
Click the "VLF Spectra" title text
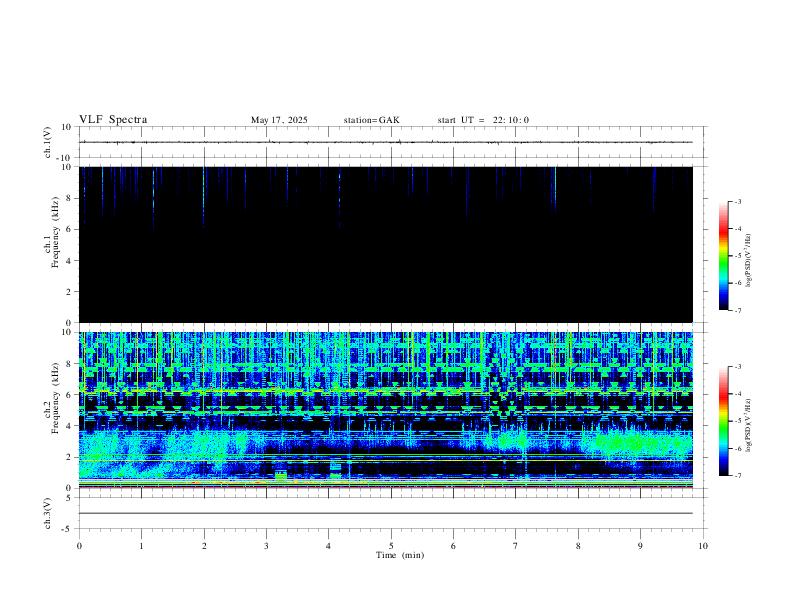[113, 120]
